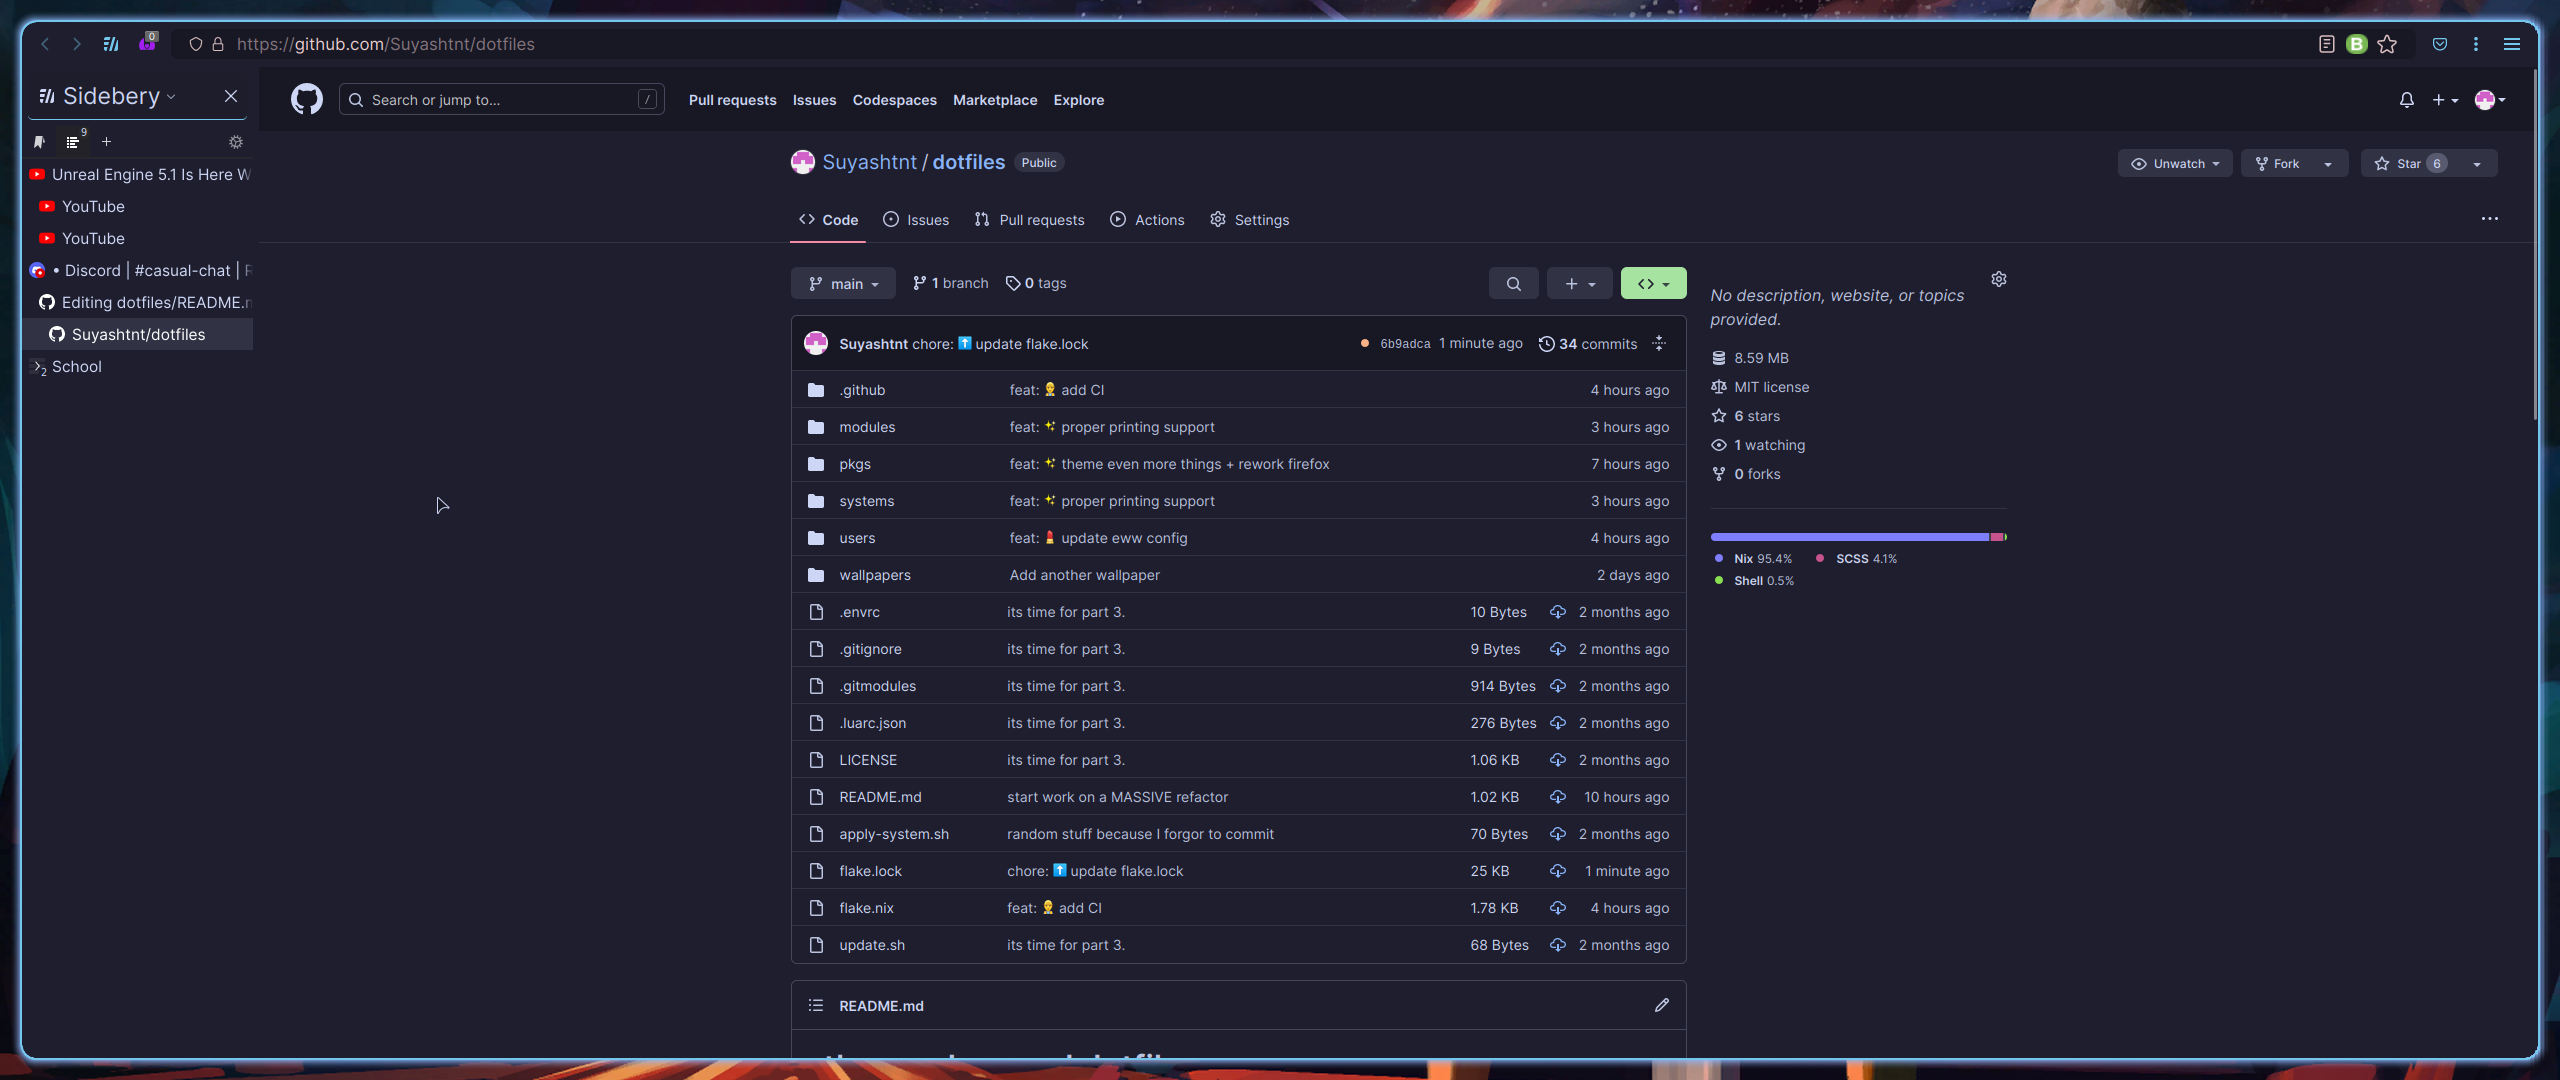Open the 1 branch link
Image resolution: width=2560 pixels, height=1080 pixels.
950,283
